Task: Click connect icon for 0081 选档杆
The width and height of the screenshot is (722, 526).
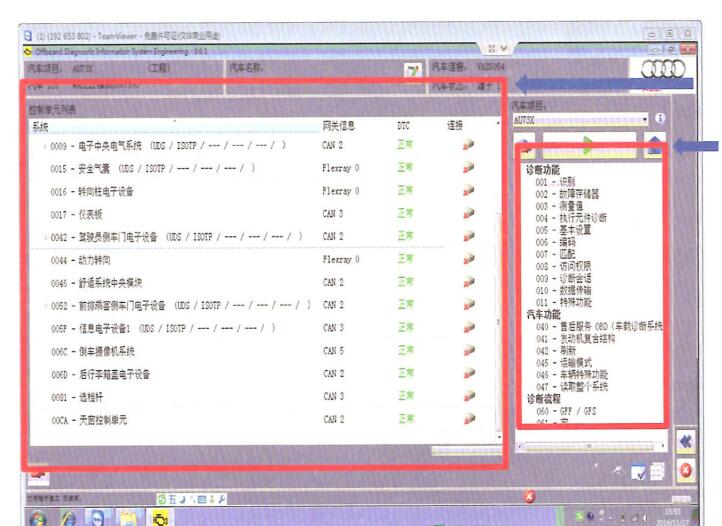Action: 469,396
